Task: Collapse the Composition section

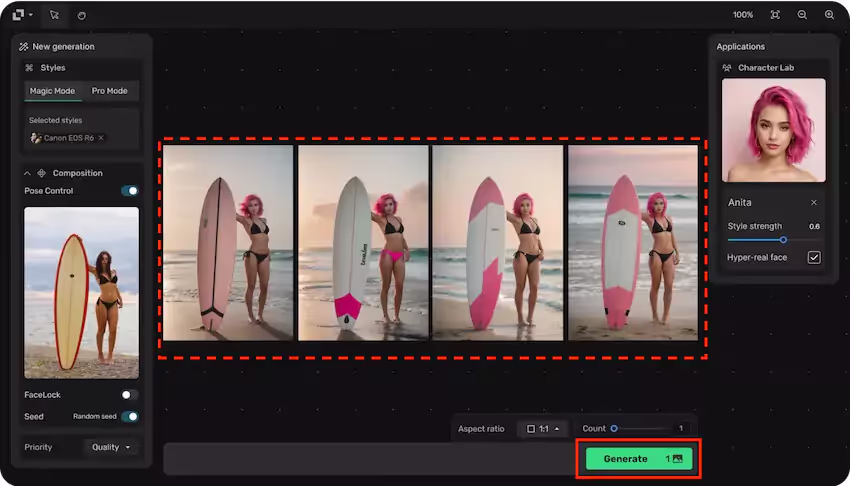Action: [27, 173]
